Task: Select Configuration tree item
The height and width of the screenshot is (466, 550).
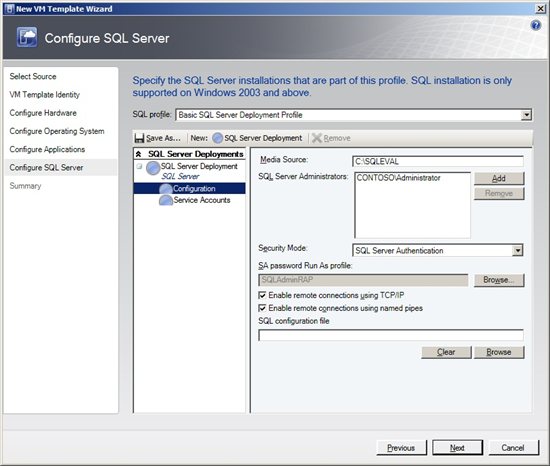Action: pos(194,189)
